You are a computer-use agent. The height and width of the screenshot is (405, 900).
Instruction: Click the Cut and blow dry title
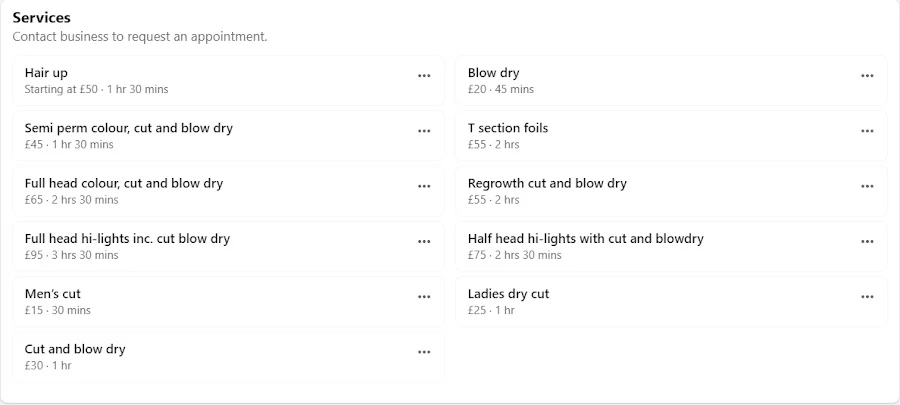coord(75,349)
